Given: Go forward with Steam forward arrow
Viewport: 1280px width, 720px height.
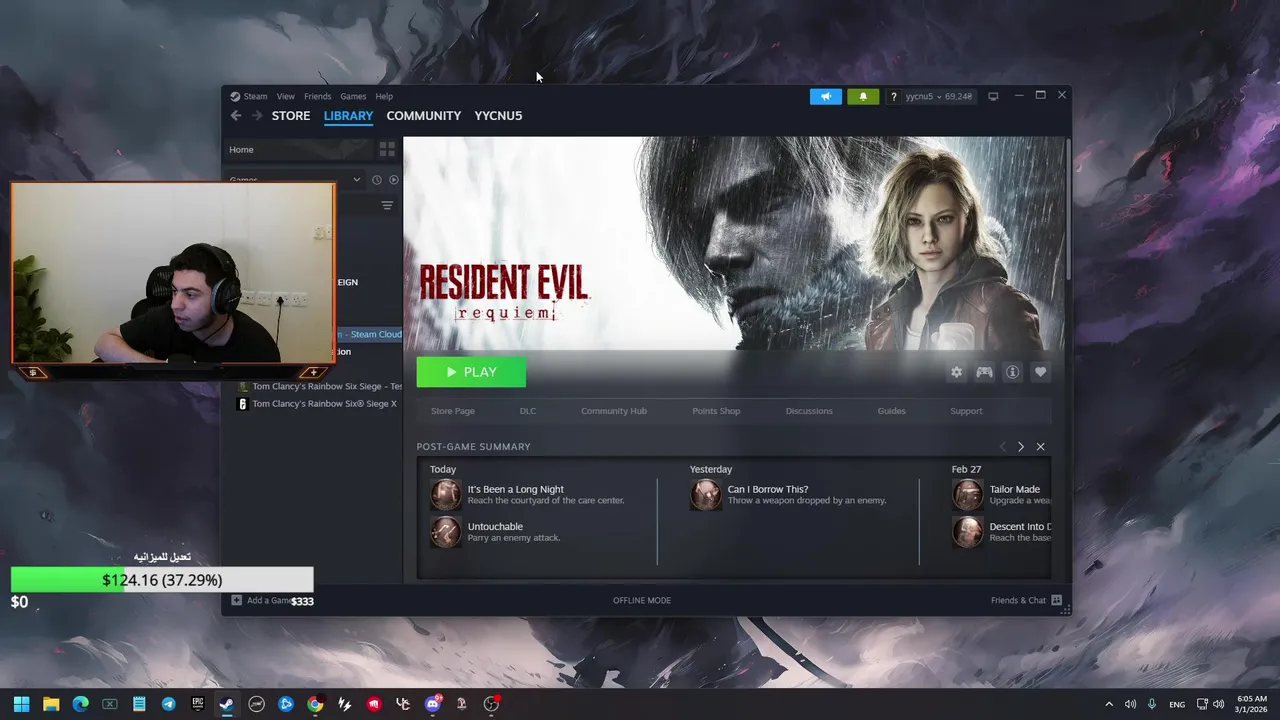Looking at the screenshot, I should (x=257, y=116).
